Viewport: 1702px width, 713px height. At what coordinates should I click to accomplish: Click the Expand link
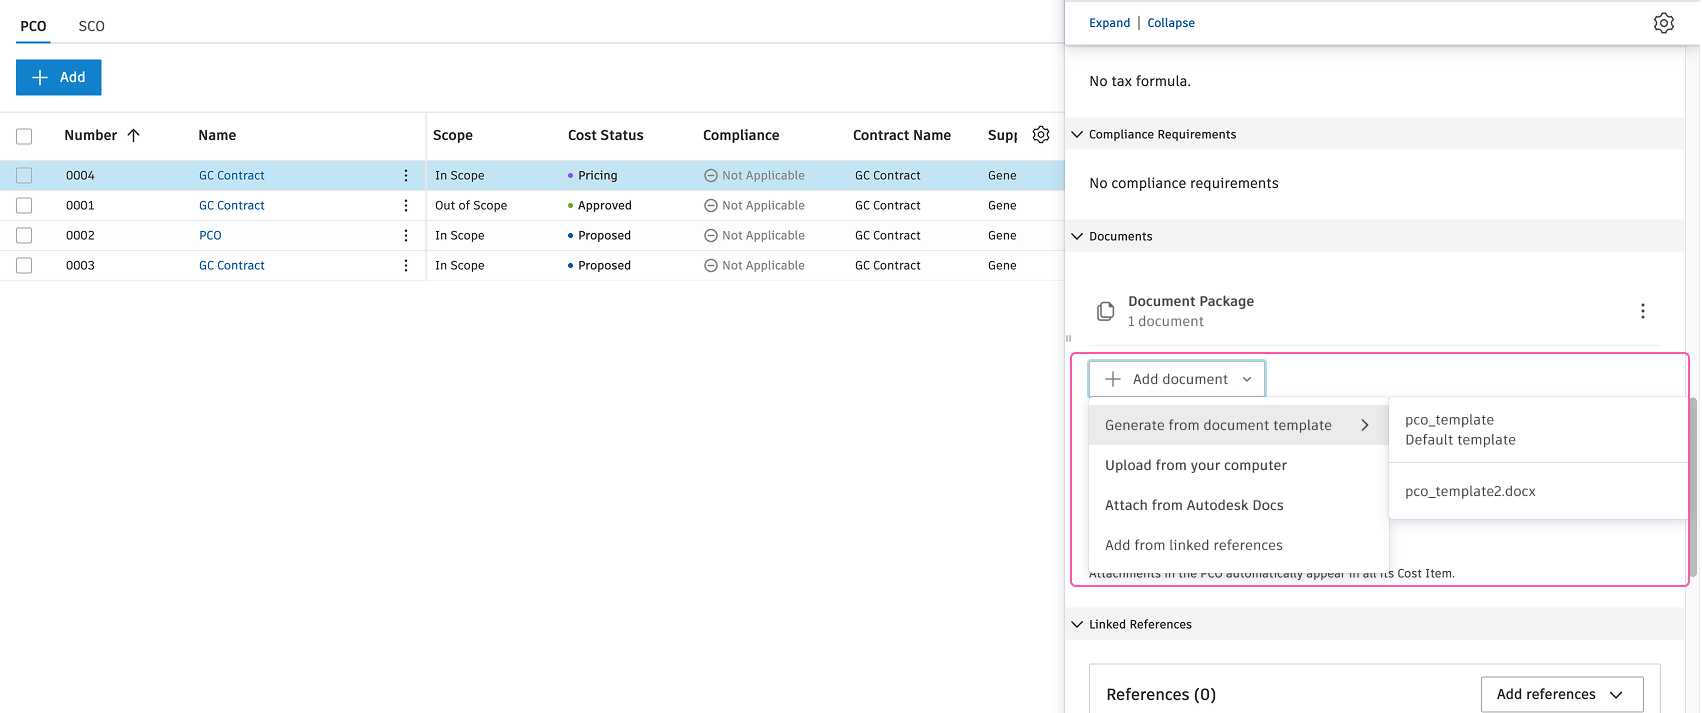pos(1109,23)
